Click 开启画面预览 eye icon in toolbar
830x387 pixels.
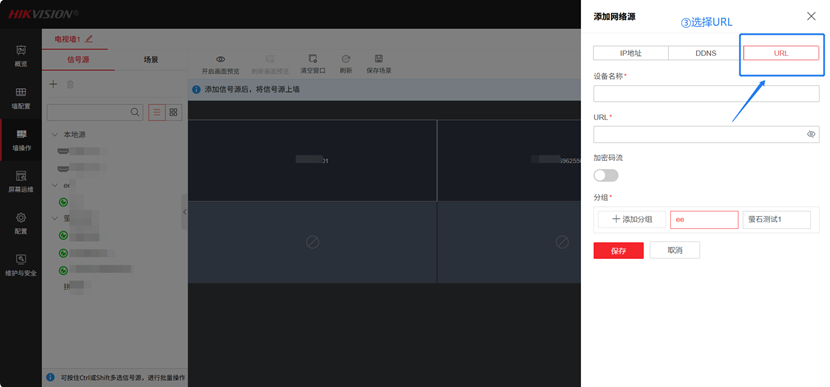221,59
